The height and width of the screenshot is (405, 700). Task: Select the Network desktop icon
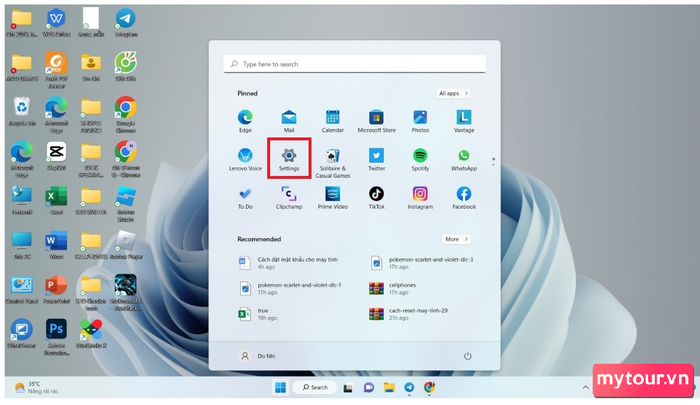[21, 200]
